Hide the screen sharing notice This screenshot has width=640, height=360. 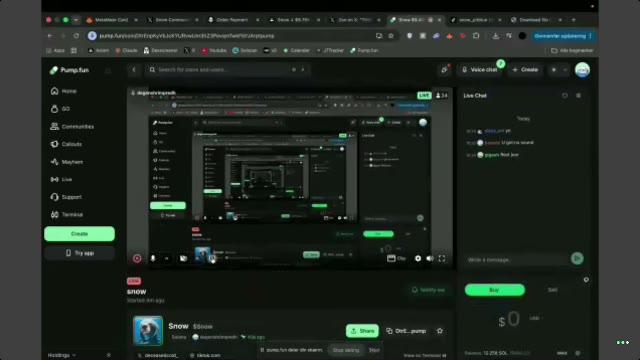374,350
